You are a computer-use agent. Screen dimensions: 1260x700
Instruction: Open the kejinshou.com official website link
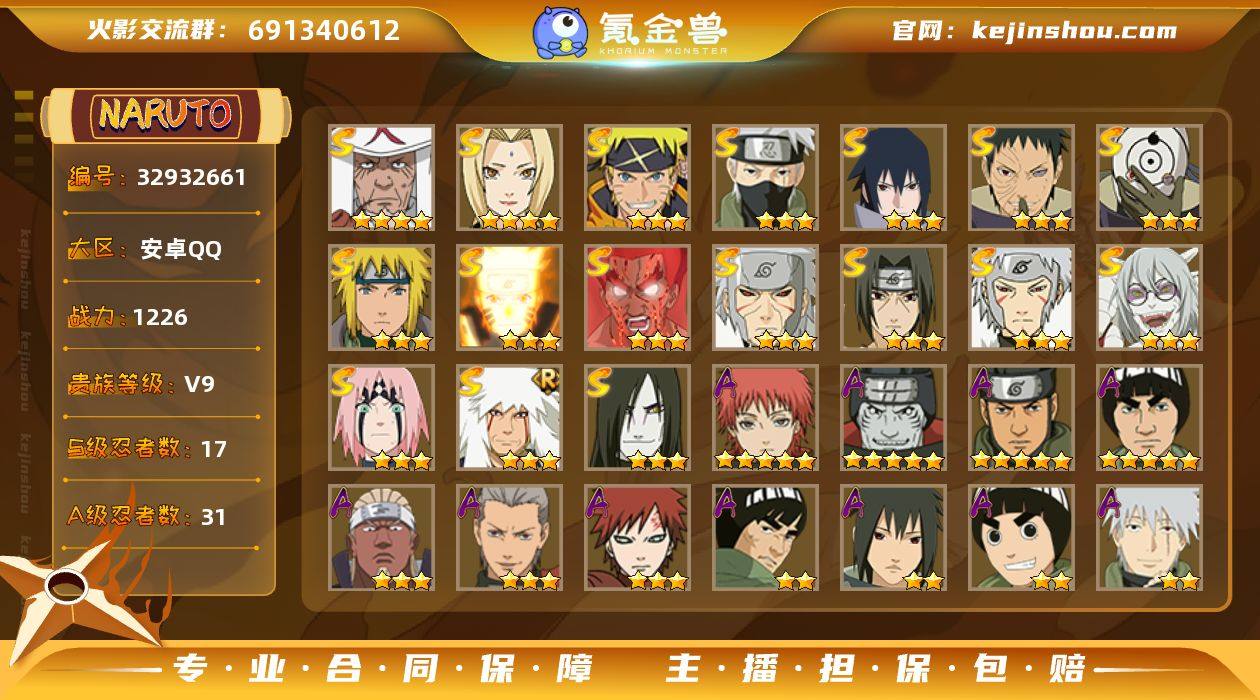[x=1034, y=30]
